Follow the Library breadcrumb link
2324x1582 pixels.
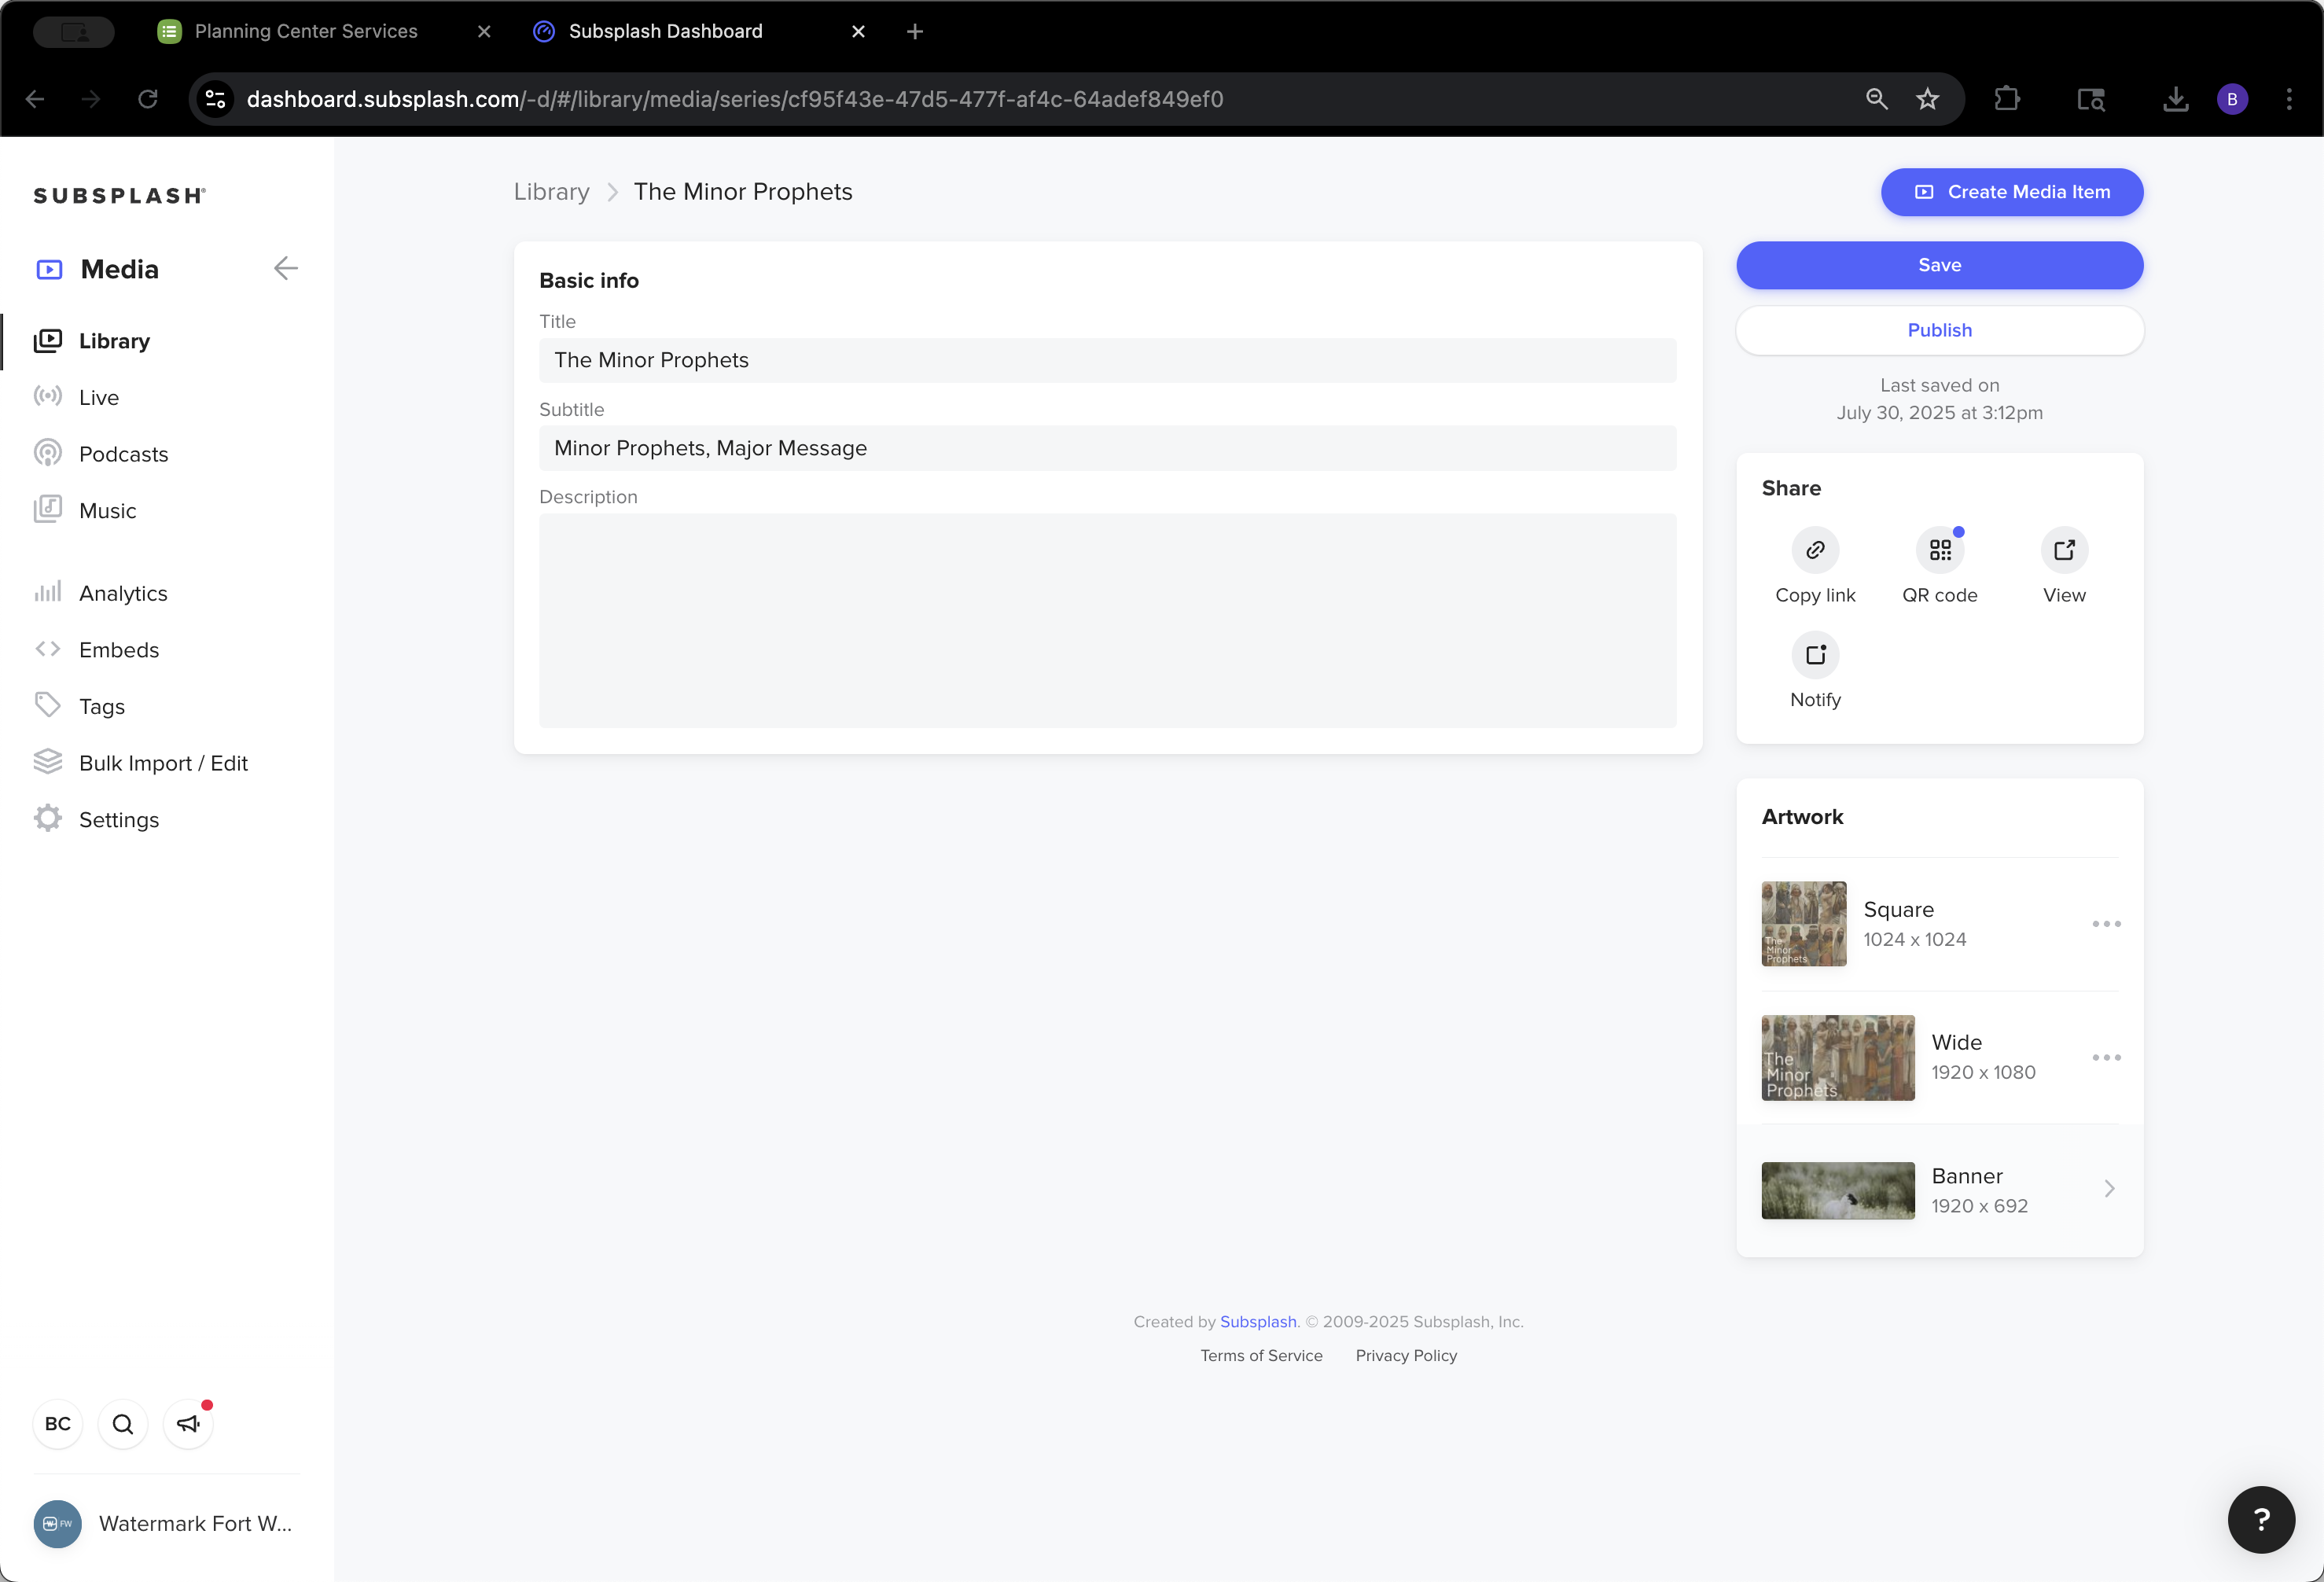click(551, 192)
